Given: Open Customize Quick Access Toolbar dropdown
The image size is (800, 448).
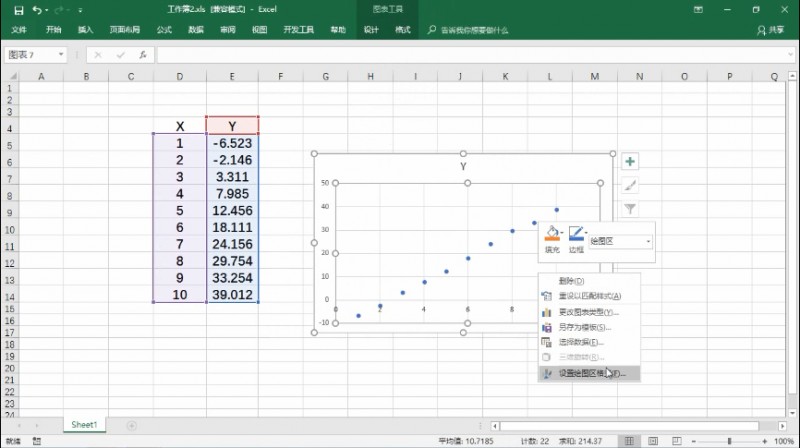Looking at the screenshot, I should click(x=80, y=10).
